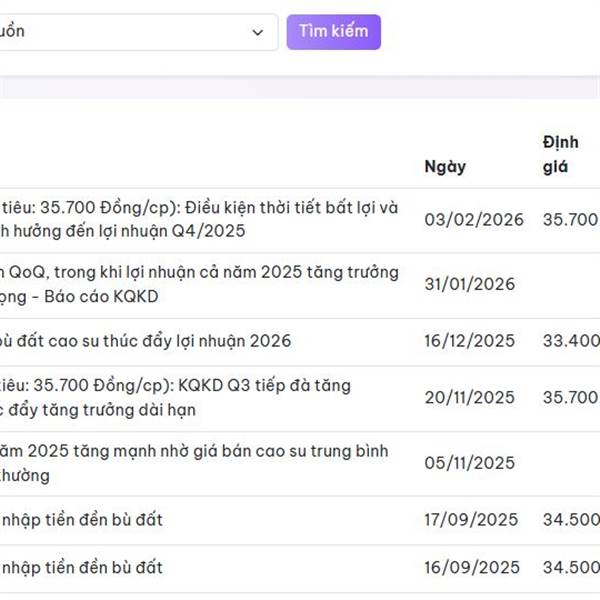
Task: Open report on cao su thúc đẩy lợi nhuận 2026
Action: coord(146,341)
